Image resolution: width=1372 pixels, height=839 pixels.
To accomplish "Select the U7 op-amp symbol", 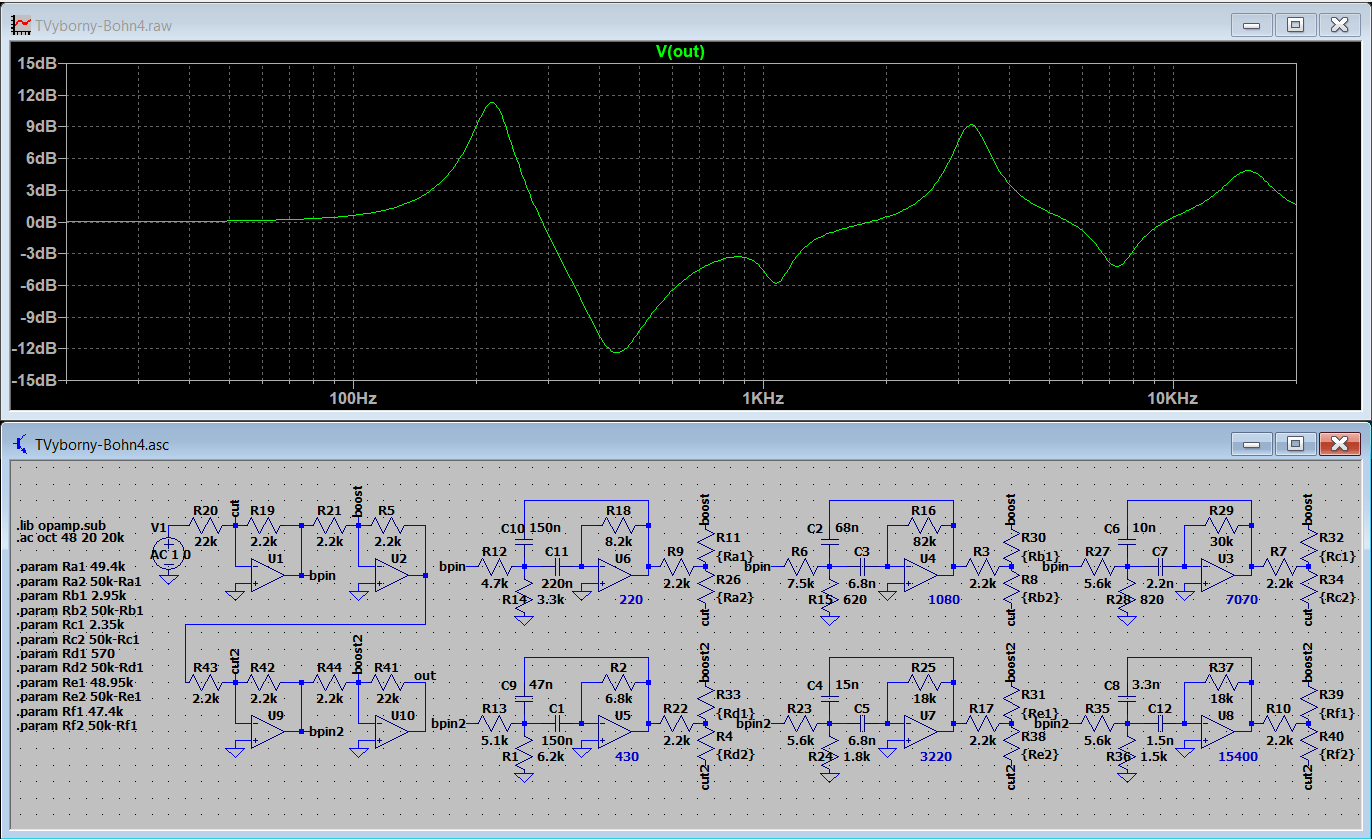I will tap(922, 731).
